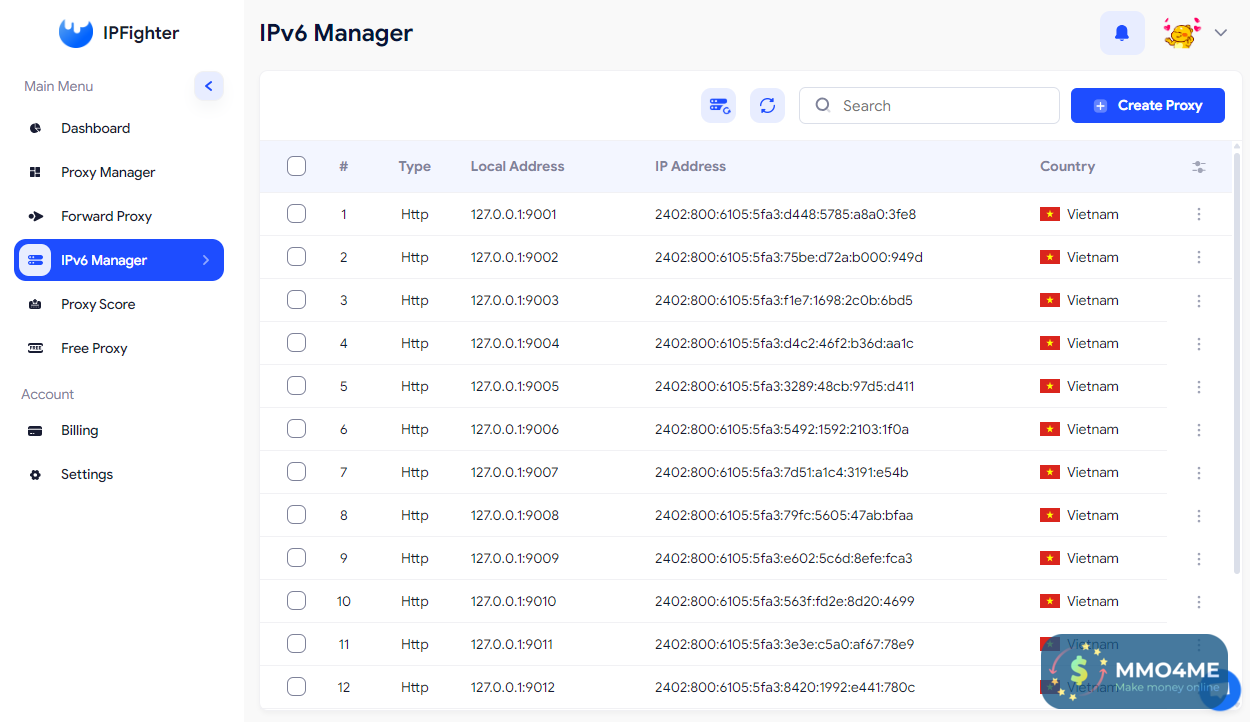Check the box for row 4 (port 9004)

pos(296,342)
